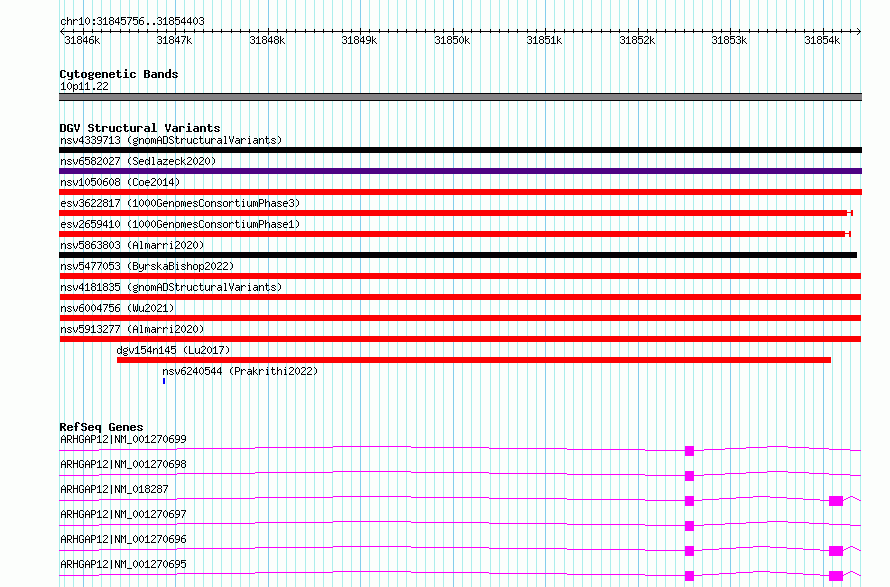
Task: Open variant label nsv5913277 (Almarri2020)
Action: [x=132, y=329]
